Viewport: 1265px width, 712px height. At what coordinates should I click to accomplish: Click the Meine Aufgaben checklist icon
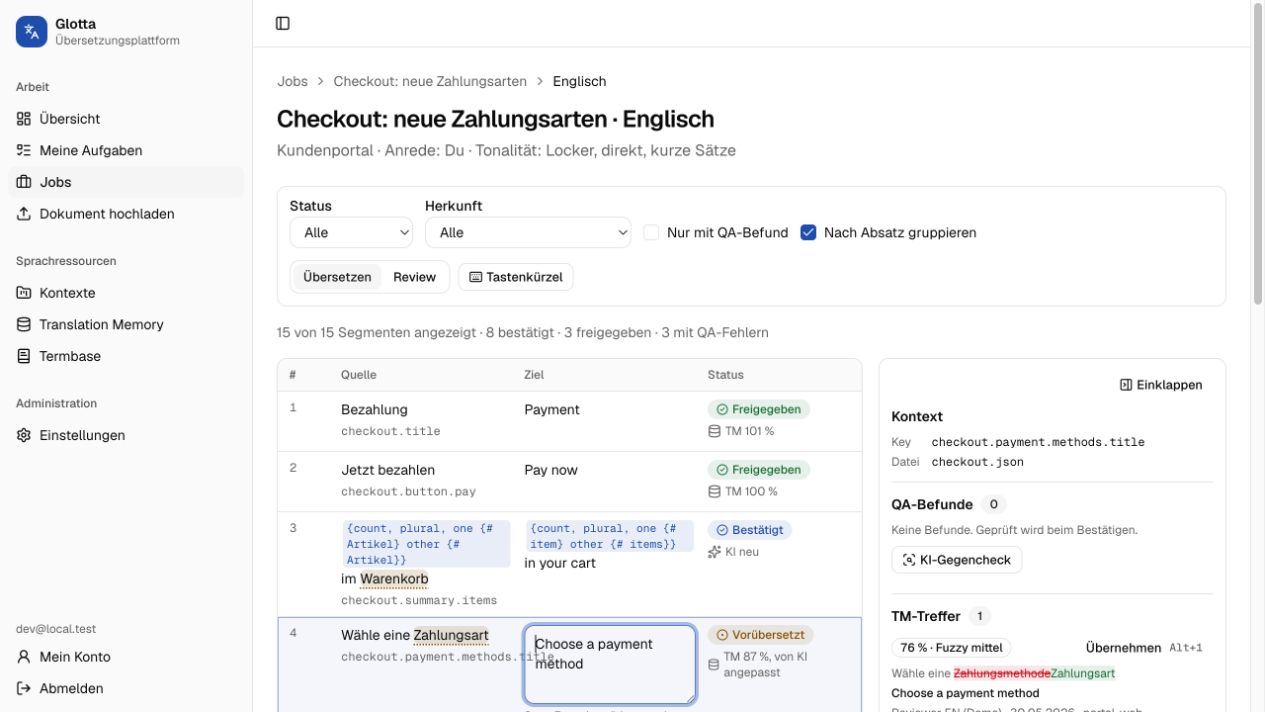tap(24, 150)
